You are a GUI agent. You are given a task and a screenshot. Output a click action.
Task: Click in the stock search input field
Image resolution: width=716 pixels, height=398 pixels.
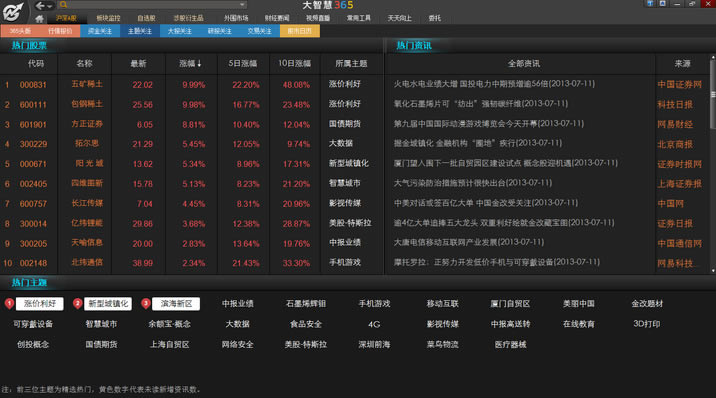[x=153, y=5]
